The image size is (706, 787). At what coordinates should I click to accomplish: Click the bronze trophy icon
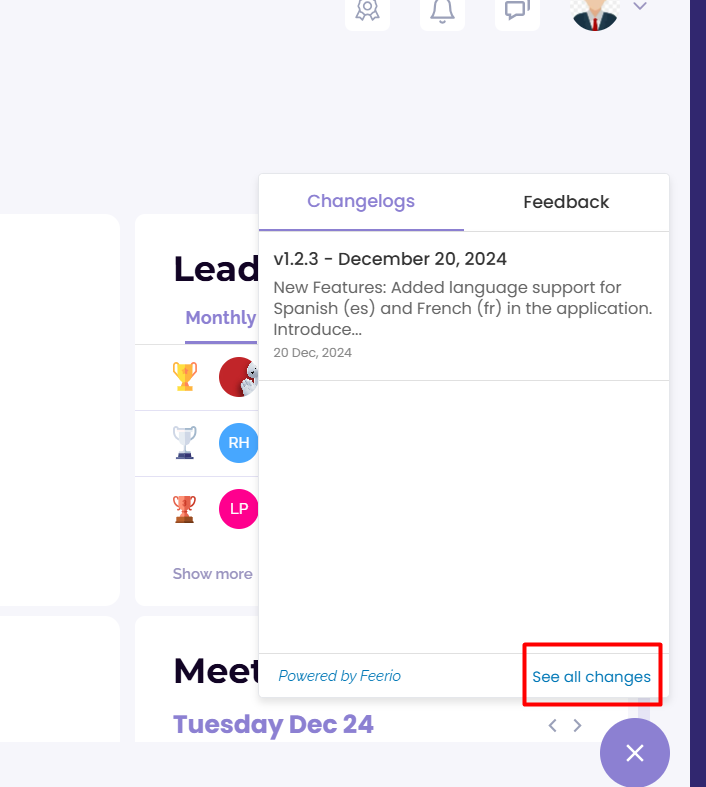(185, 509)
